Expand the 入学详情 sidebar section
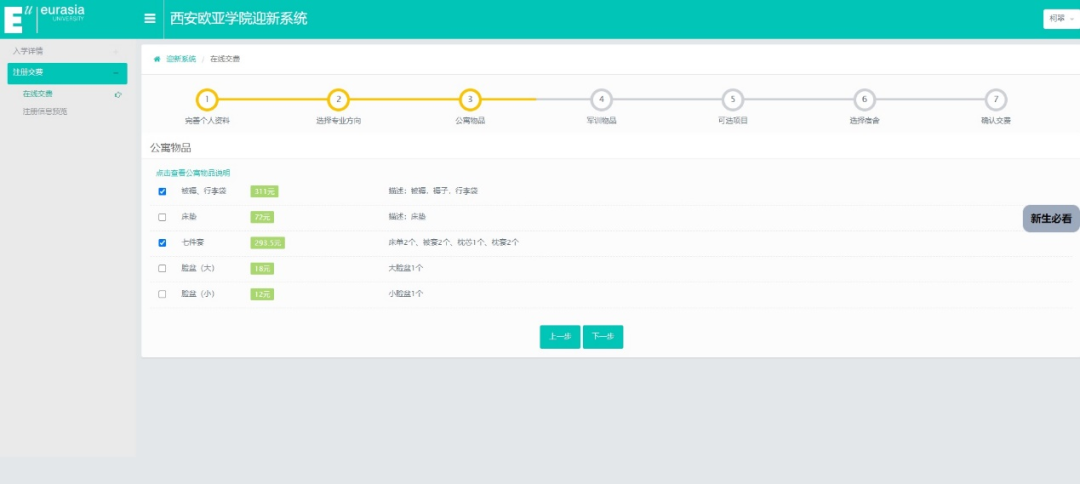Screen dimensions: 1080x484 (66, 51)
